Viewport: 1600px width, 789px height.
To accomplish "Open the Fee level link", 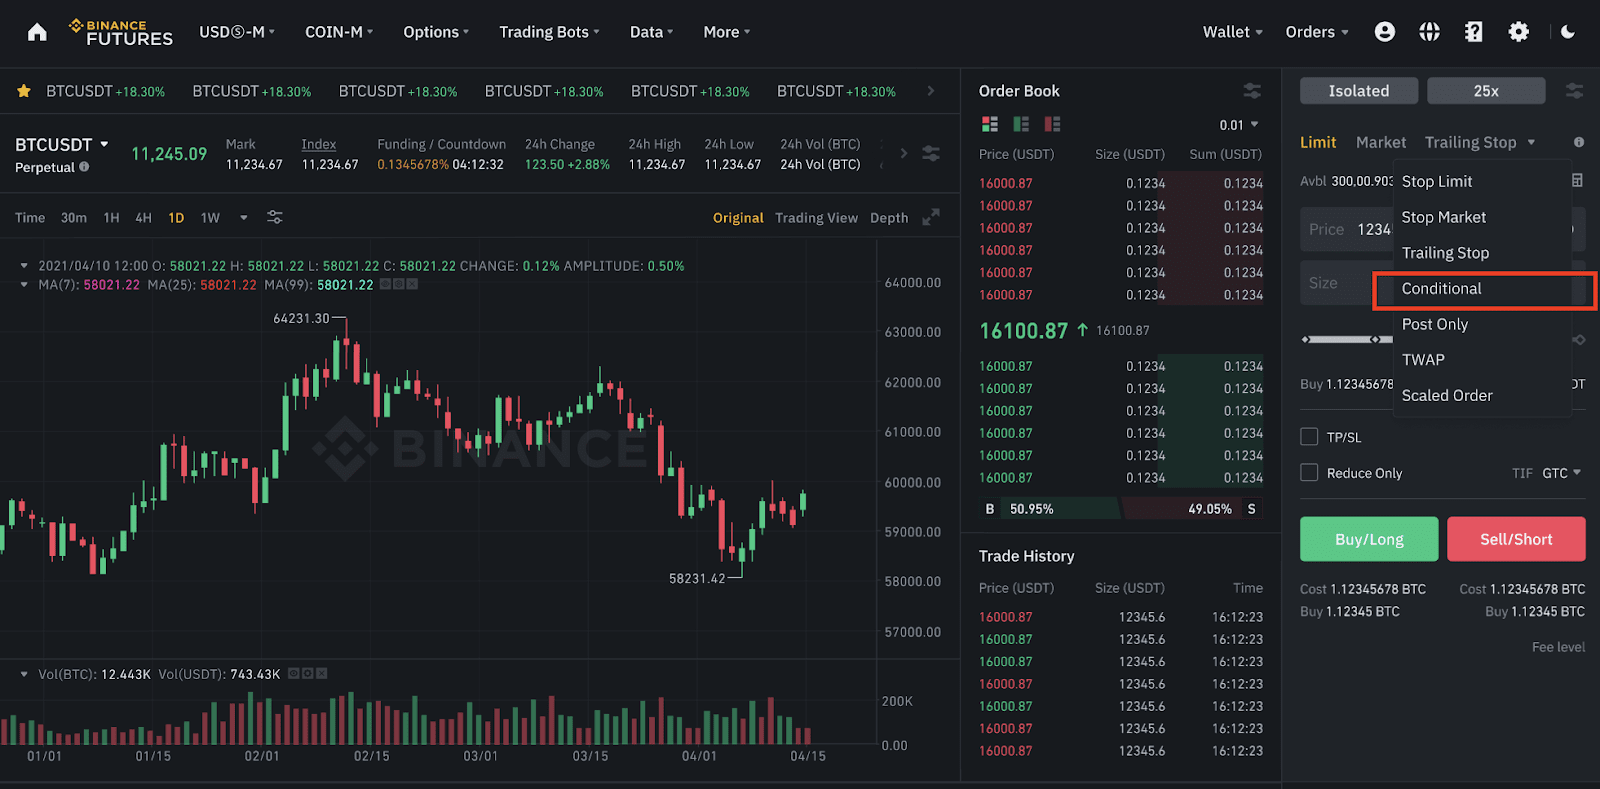I will click(x=1558, y=647).
